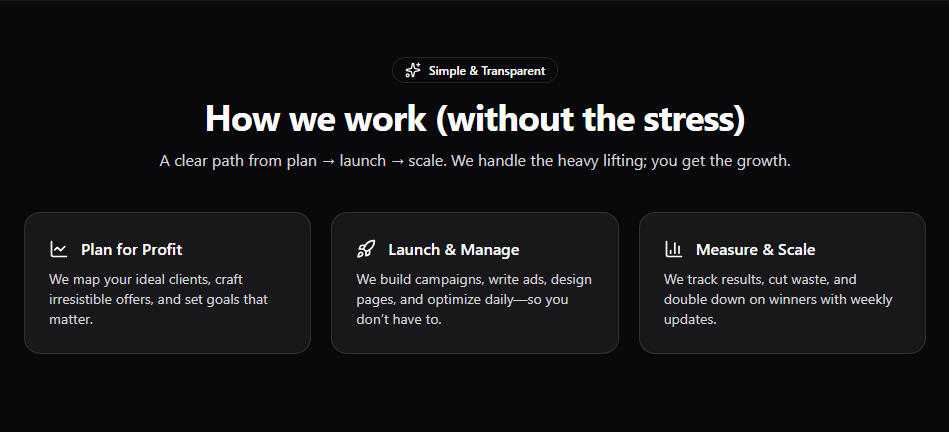949x432 pixels.
Task: Click the sparkles icon in the badge
Action: click(x=412, y=71)
